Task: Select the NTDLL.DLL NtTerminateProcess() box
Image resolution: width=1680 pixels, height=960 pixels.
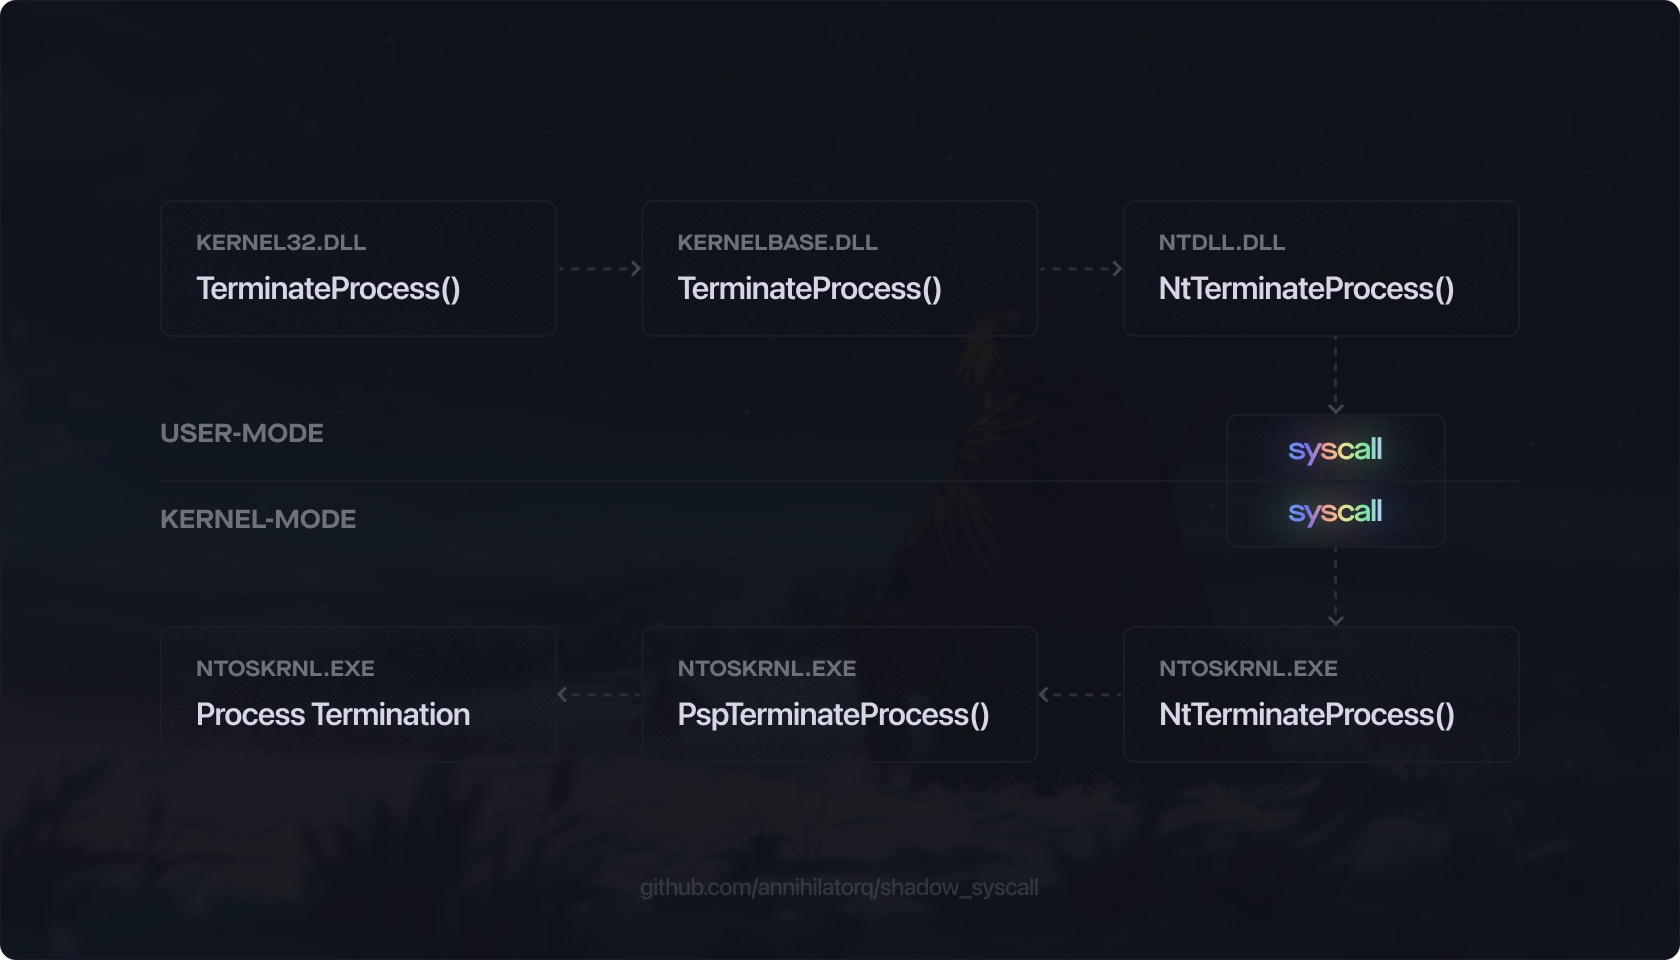Action: 1320,268
